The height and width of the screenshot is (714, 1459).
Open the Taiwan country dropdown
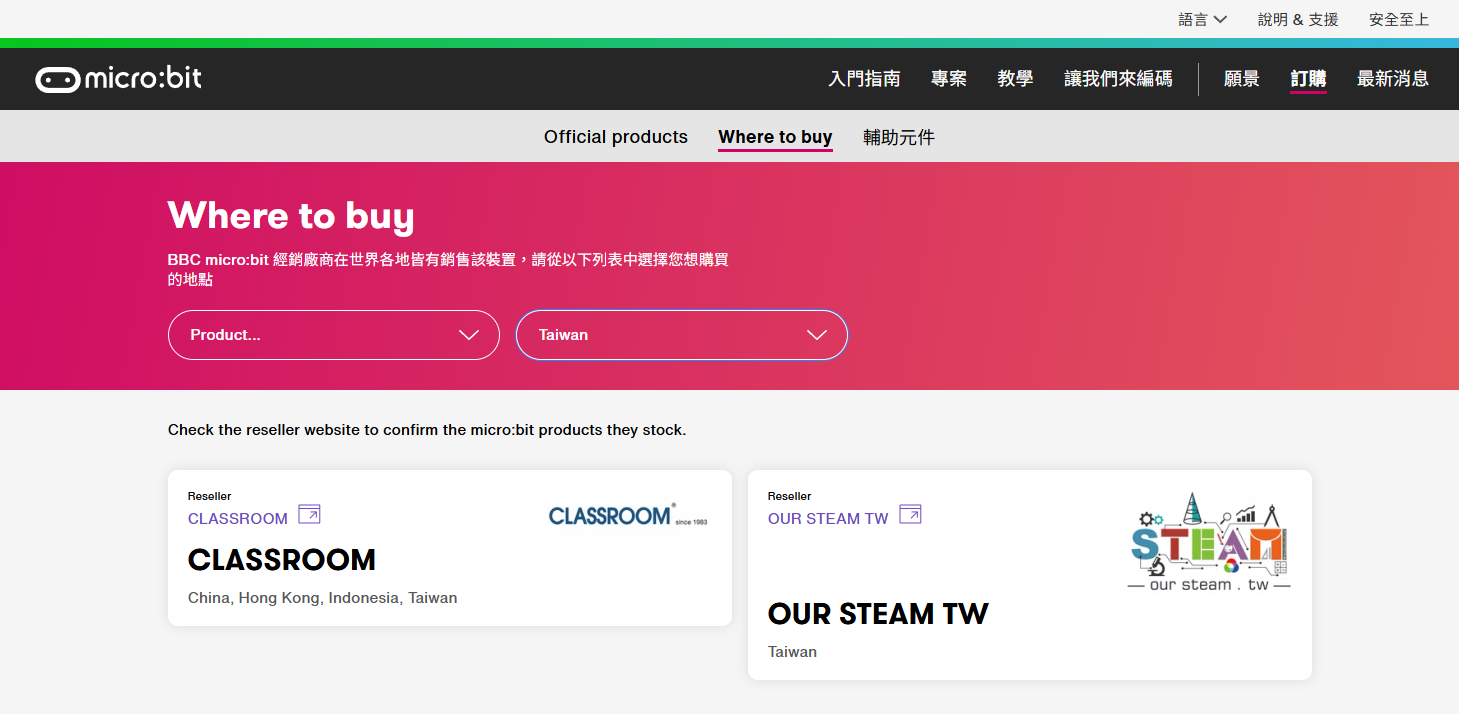682,335
